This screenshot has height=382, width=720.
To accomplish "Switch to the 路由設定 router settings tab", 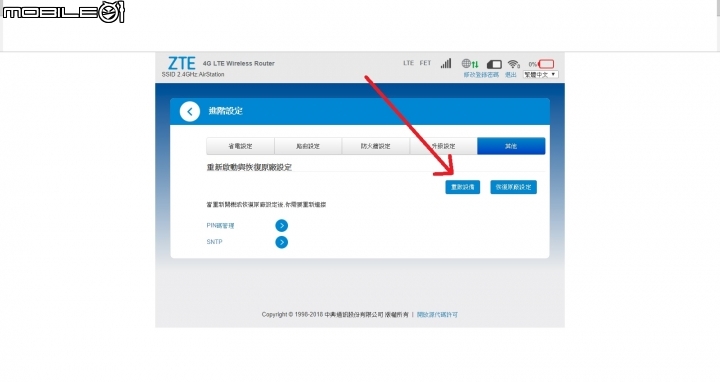I will (x=308, y=146).
